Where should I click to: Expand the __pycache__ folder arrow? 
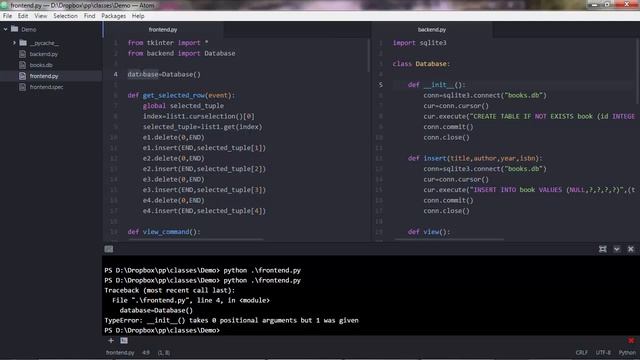click(x=14, y=43)
